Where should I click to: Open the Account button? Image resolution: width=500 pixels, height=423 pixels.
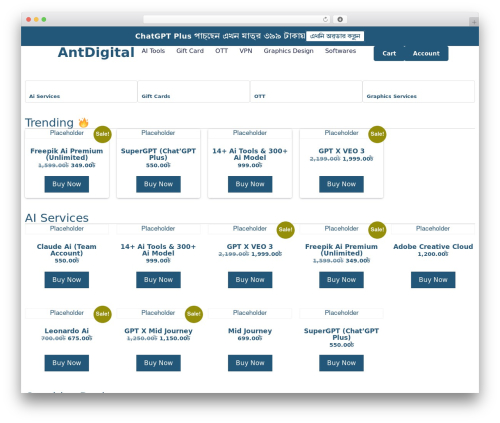click(x=426, y=53)
